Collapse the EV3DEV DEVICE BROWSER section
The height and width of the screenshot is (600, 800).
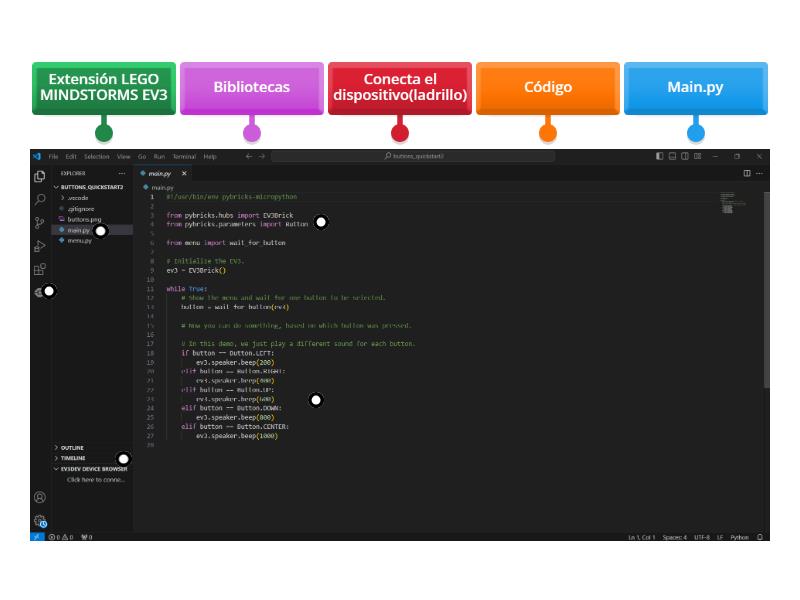[93, 468]
